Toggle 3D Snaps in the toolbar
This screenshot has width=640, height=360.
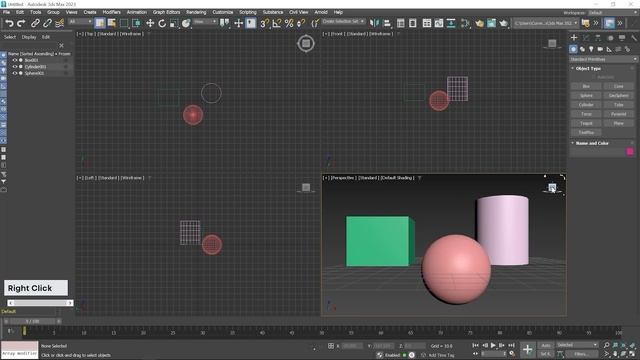coord(264,23)
